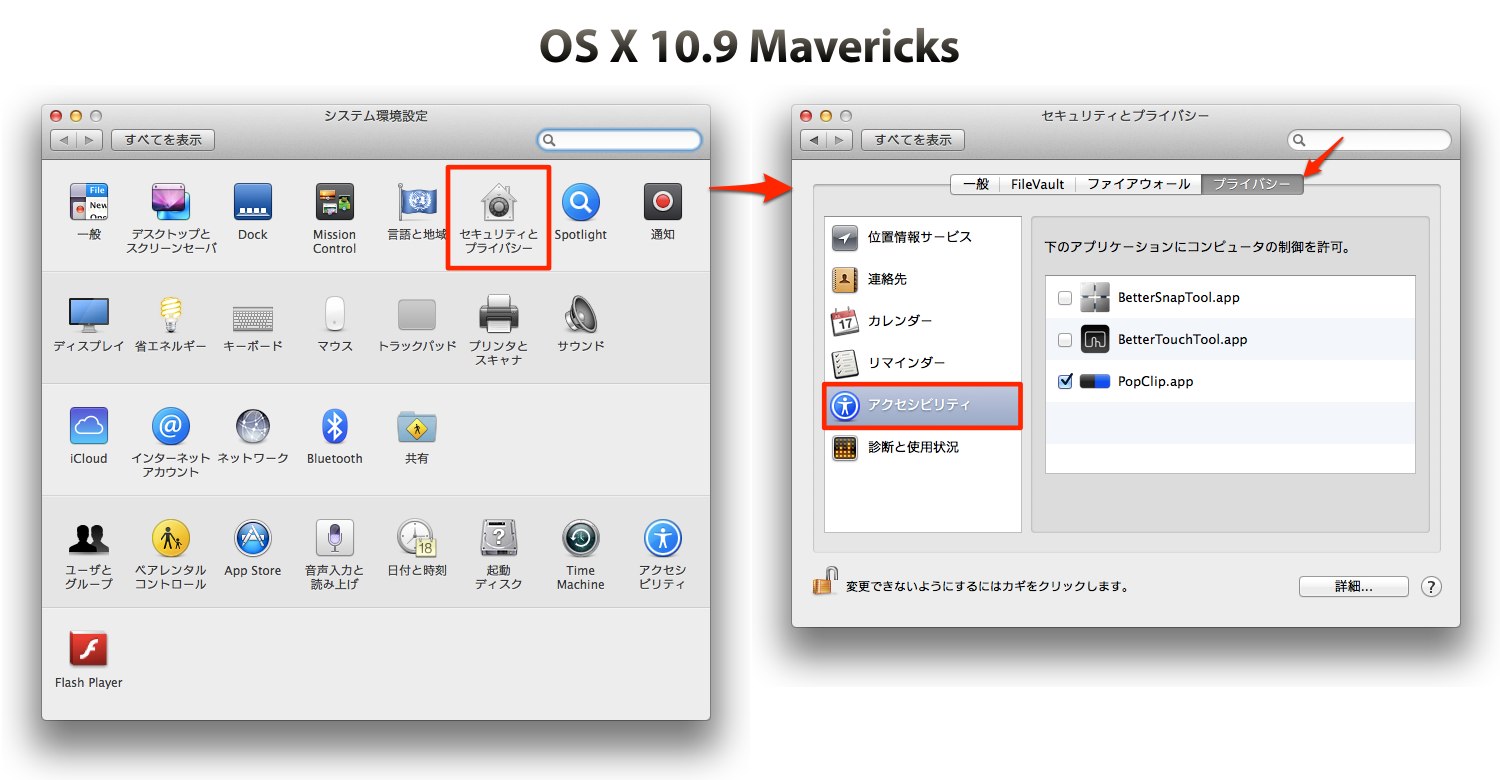Open デスクトップとスクリーンセーバ preferences
Screen dimensions: 1500x780
click(171, 203)
